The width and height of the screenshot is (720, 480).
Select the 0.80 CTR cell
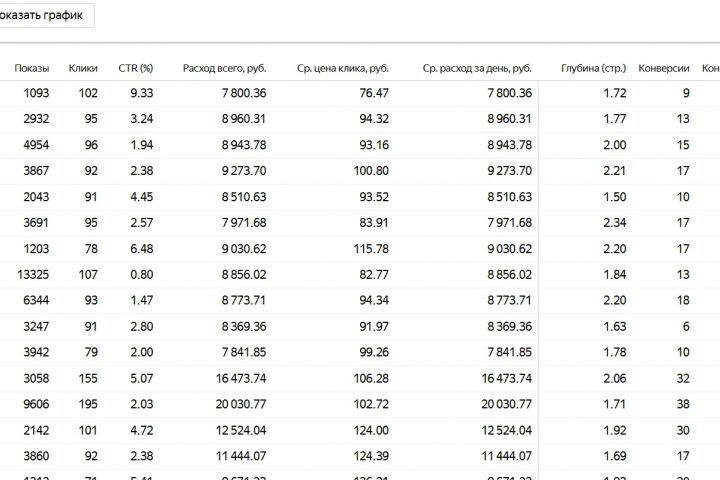142,273
